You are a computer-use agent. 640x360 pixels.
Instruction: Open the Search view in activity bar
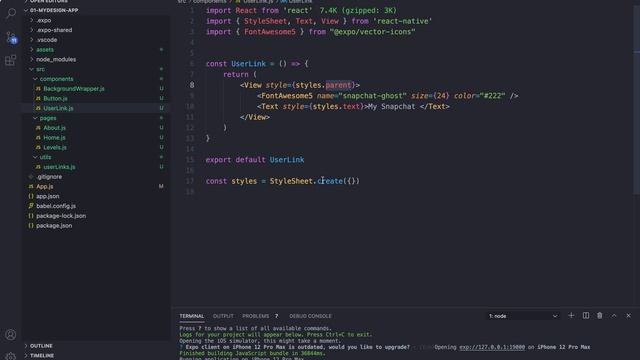click(x=11, y=13)
